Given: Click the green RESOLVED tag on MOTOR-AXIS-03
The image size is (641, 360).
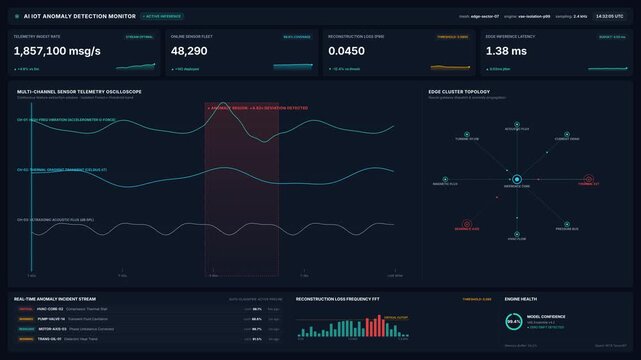Looking at the screenshot, I should (27, 329).
